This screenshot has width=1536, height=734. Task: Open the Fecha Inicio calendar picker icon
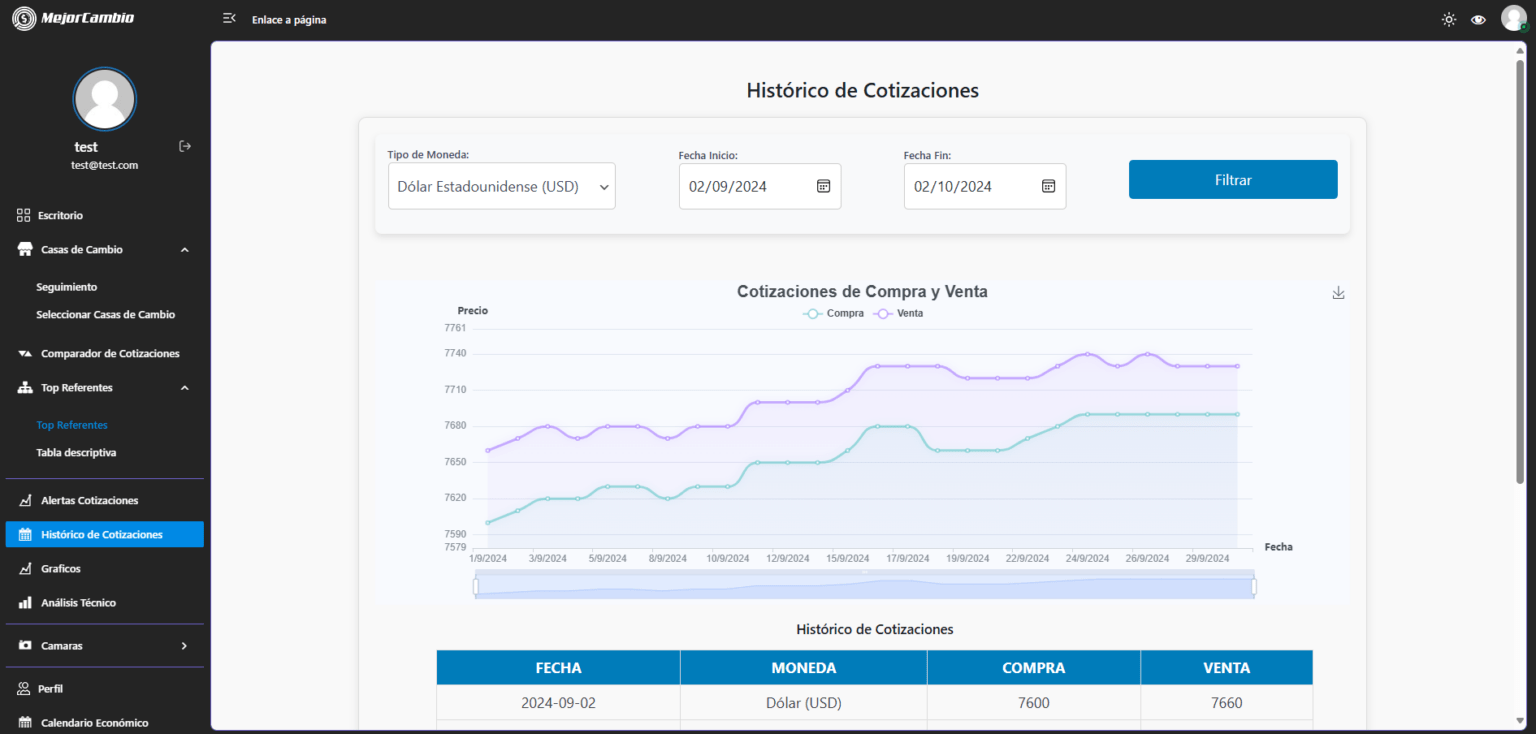(824, 186)
